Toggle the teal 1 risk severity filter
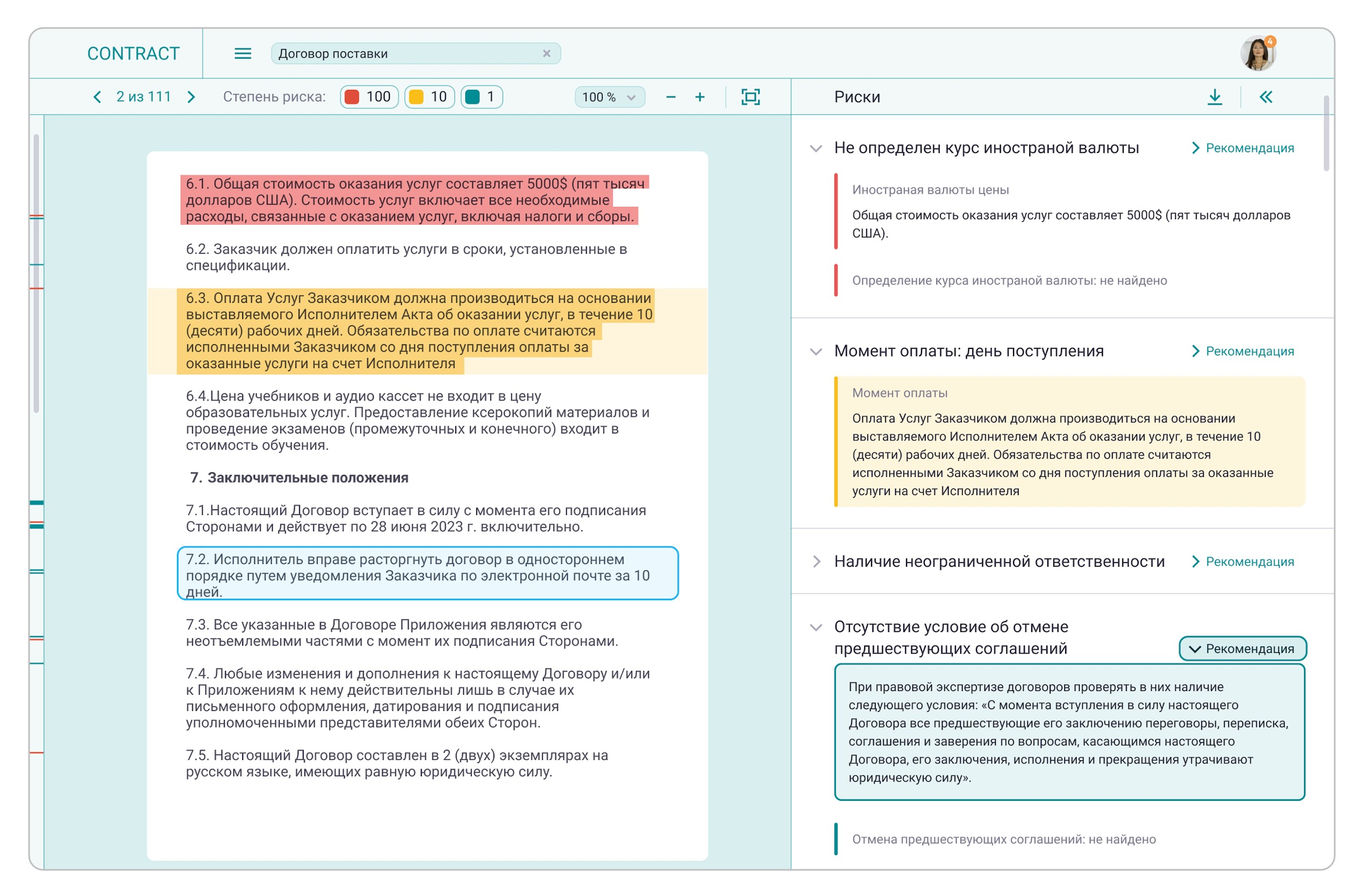The height and width of the screenshot is (893, 1360). (481, 97)
